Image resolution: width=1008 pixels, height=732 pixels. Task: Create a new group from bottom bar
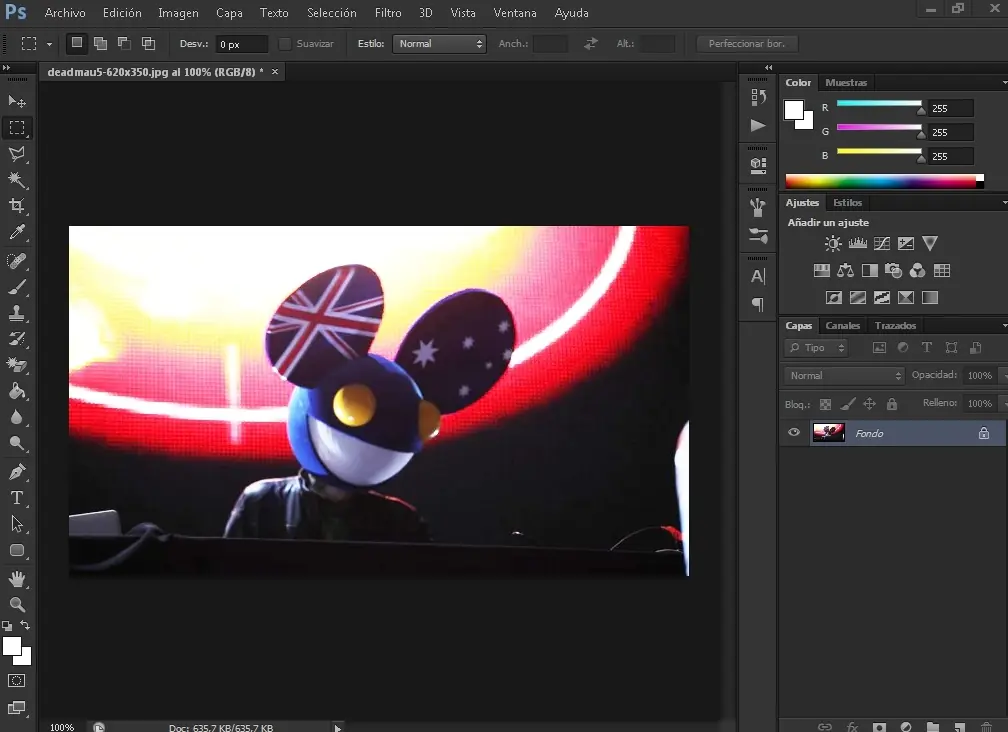point(933,727)
